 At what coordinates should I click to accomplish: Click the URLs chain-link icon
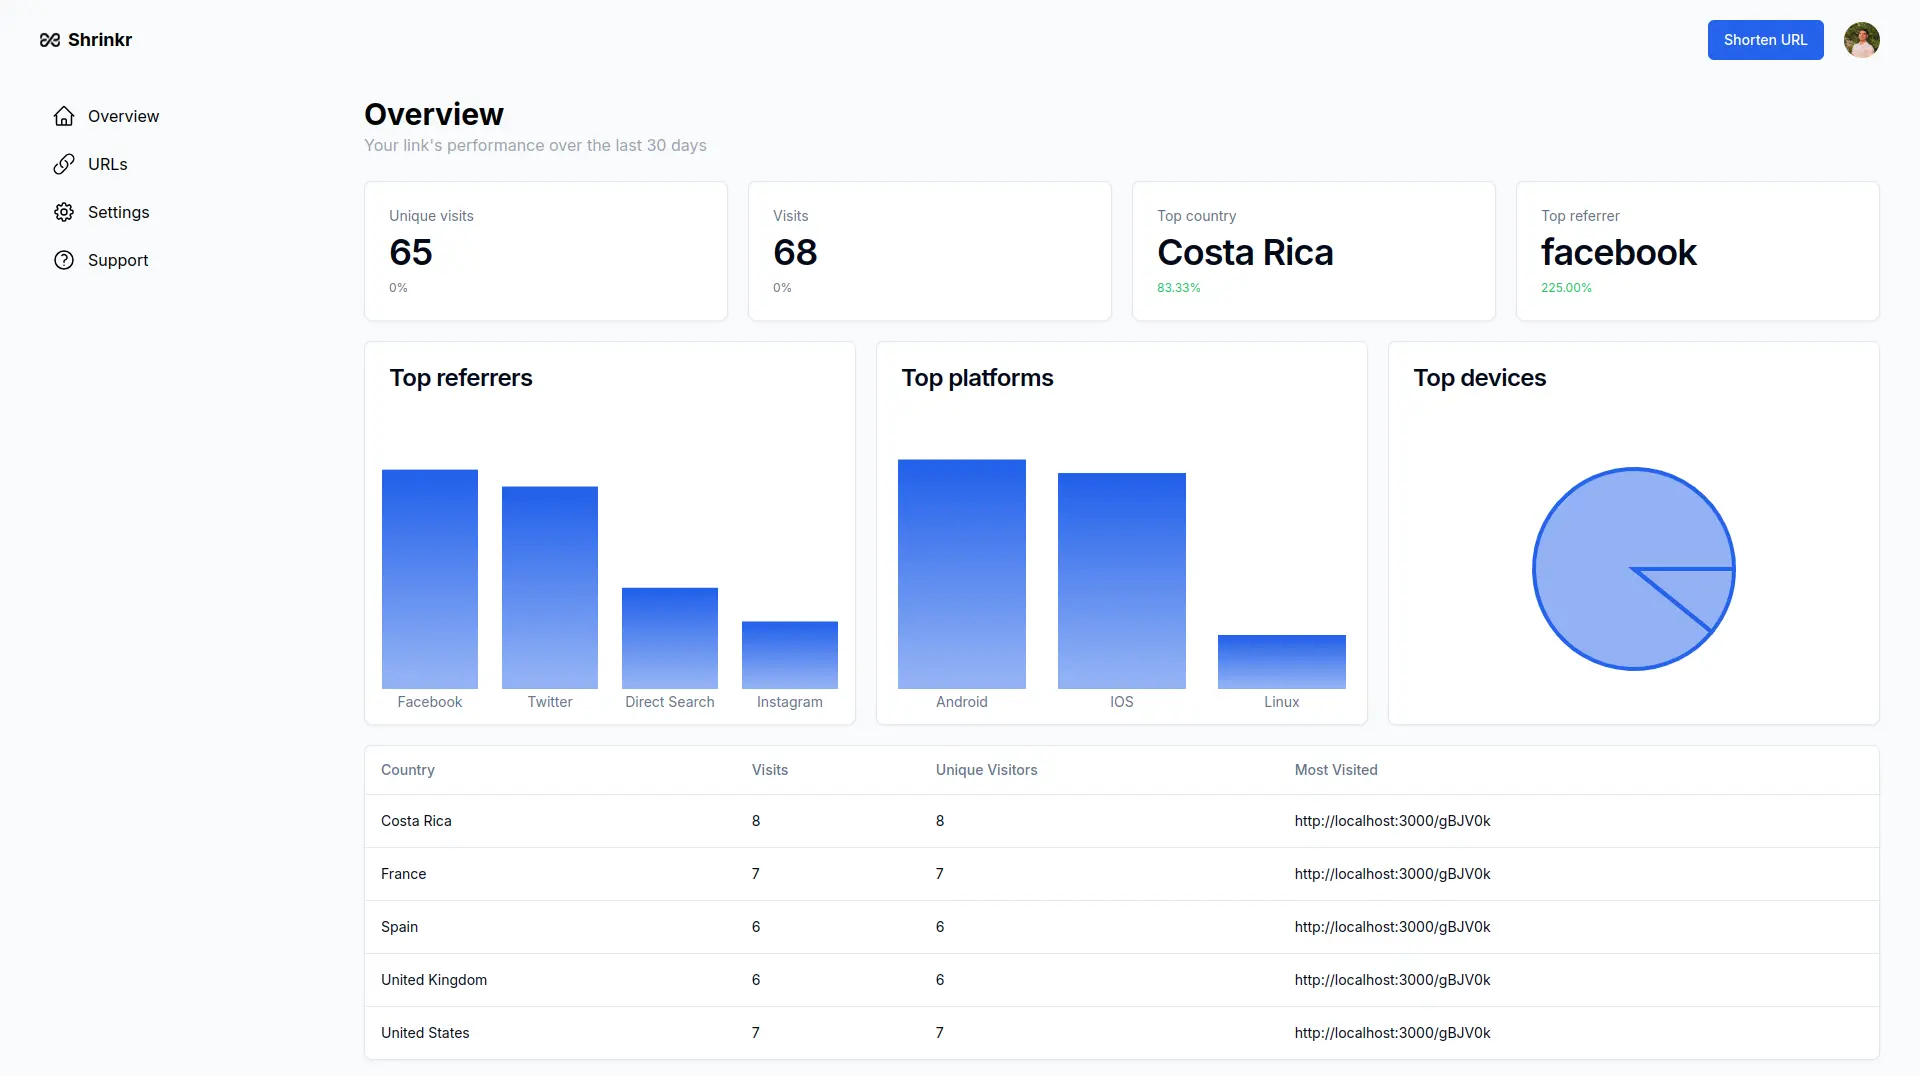pyautogui.click(x=64, y=164)
